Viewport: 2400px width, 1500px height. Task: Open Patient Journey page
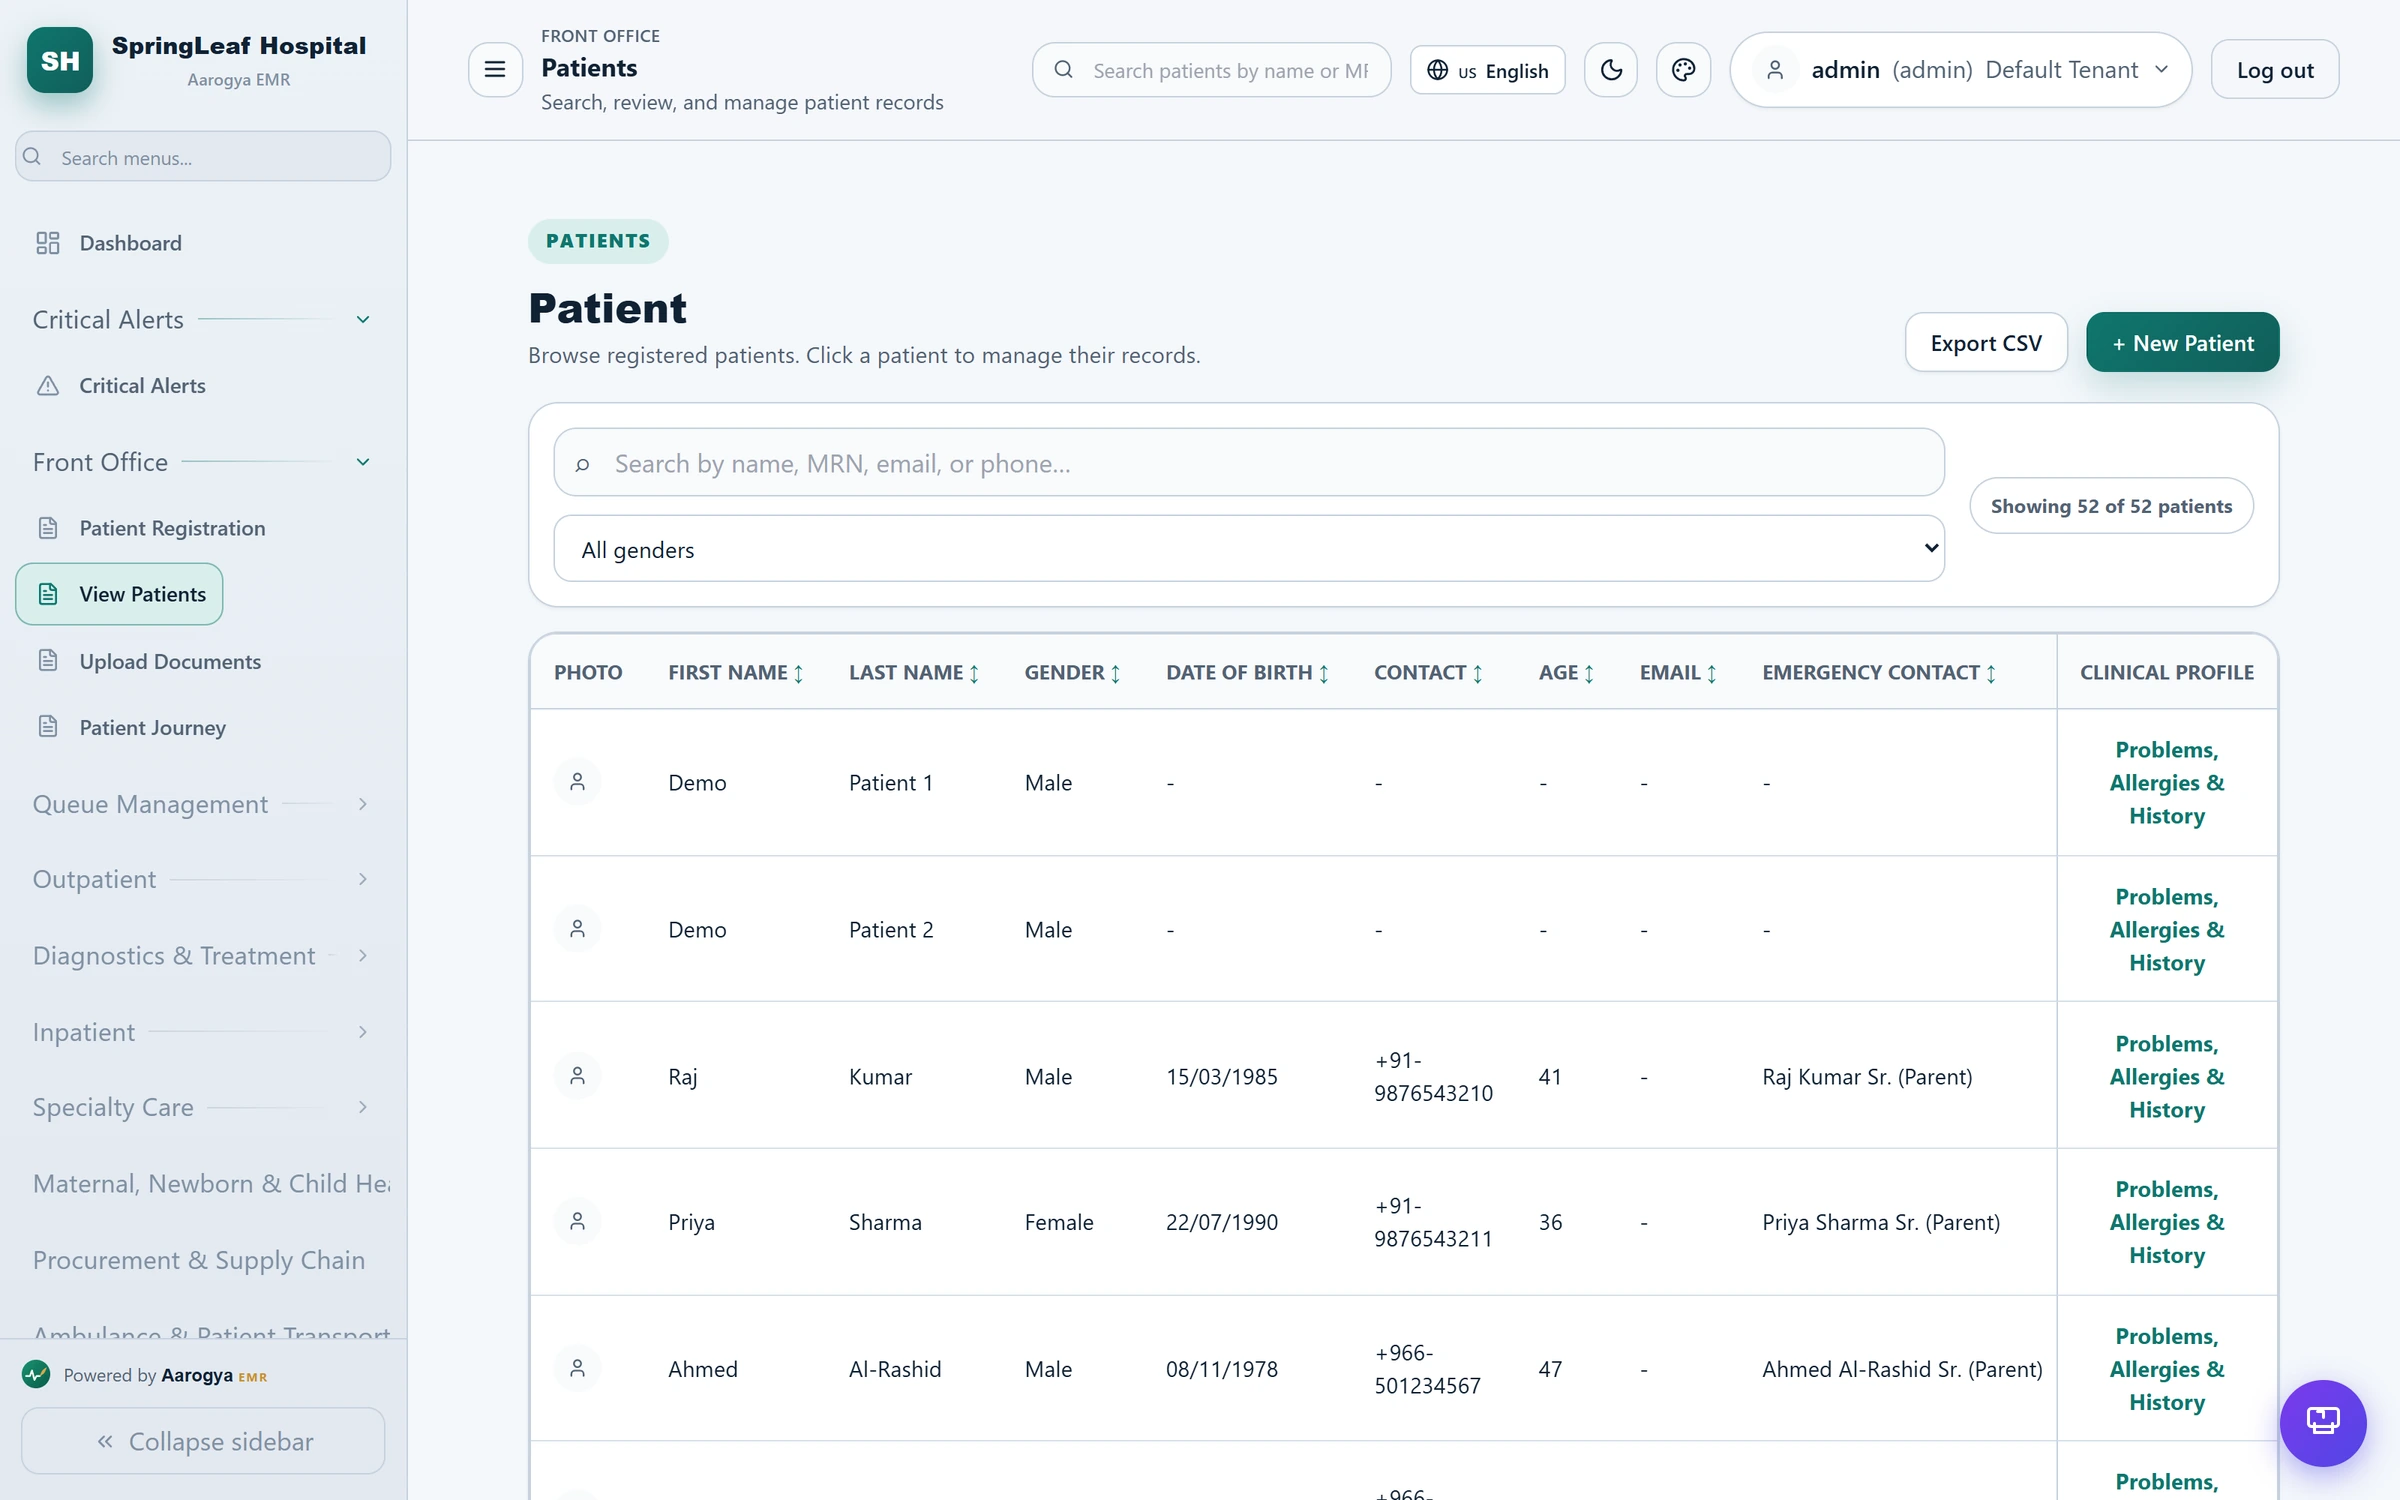click(152, 727)
